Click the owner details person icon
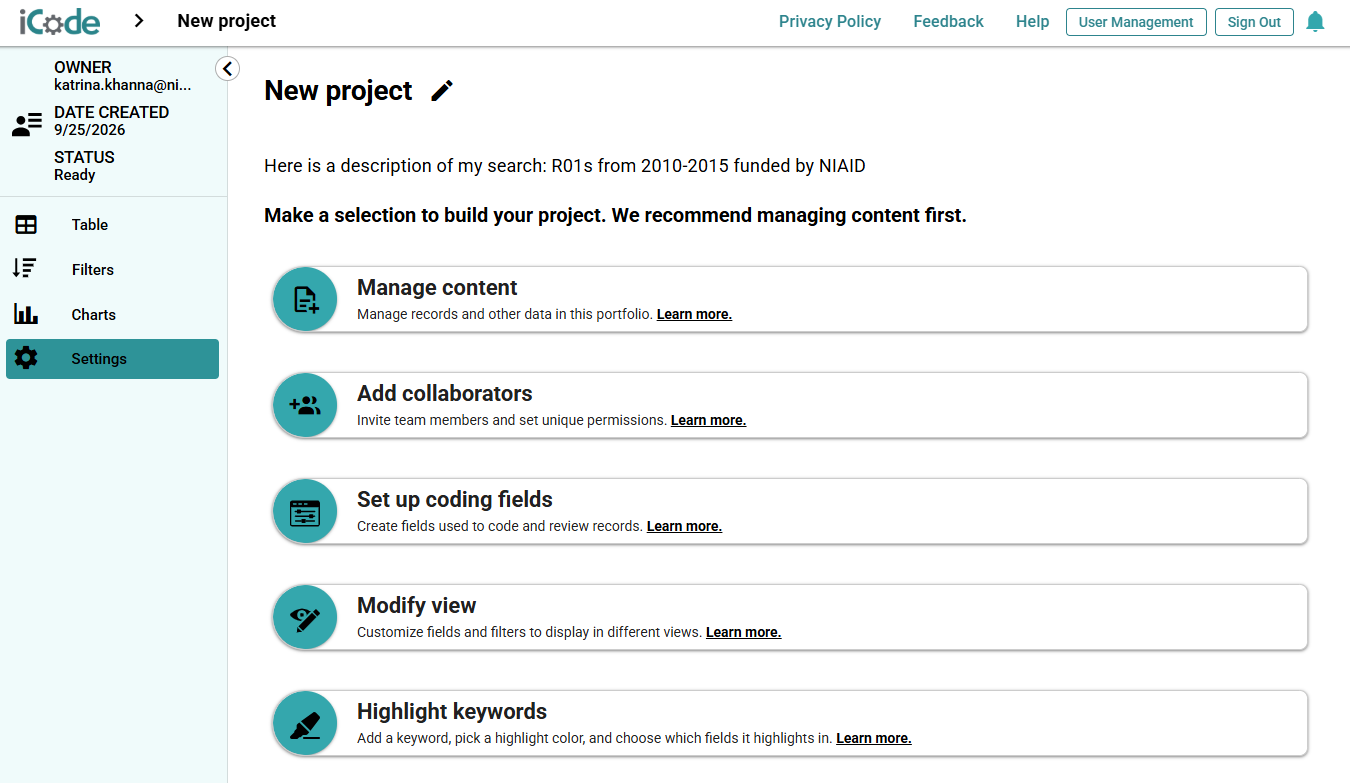The height and width of the screenshot is (783, 1350). (27, 125)
